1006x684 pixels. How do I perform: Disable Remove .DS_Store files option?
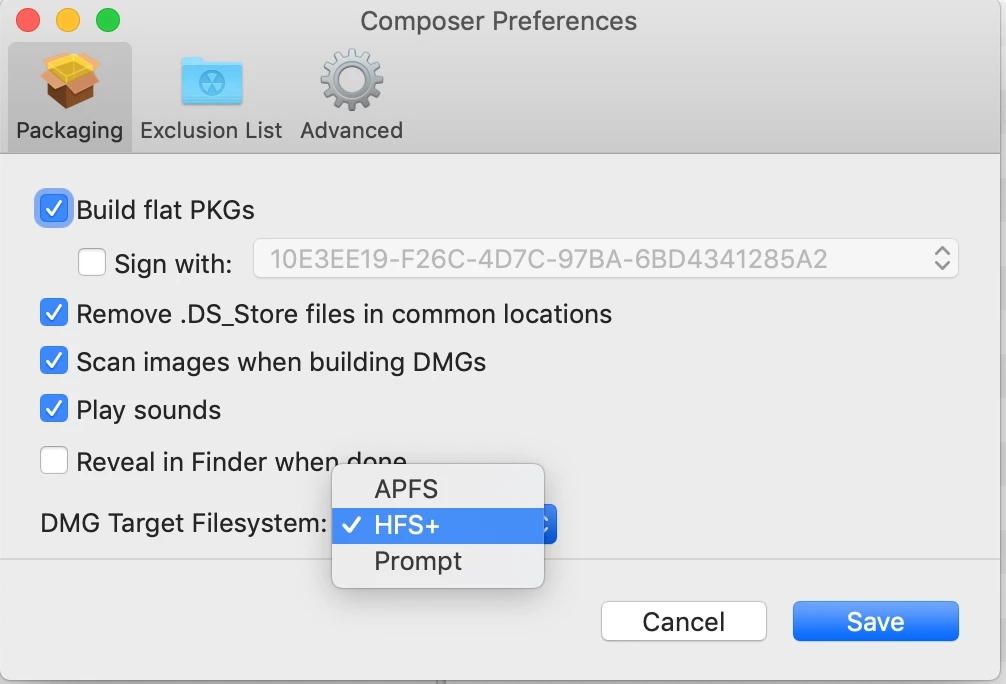[54, 312]
